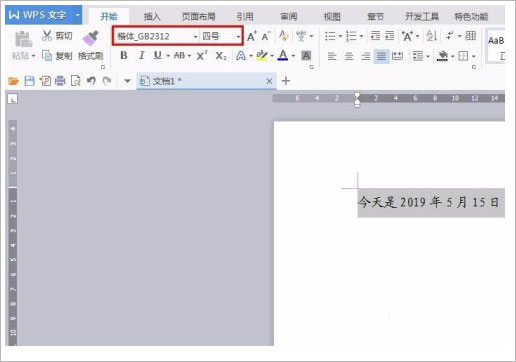This screenshot has width=516, height=362.
Task: Click the borders icon
Action: (463, 56)
